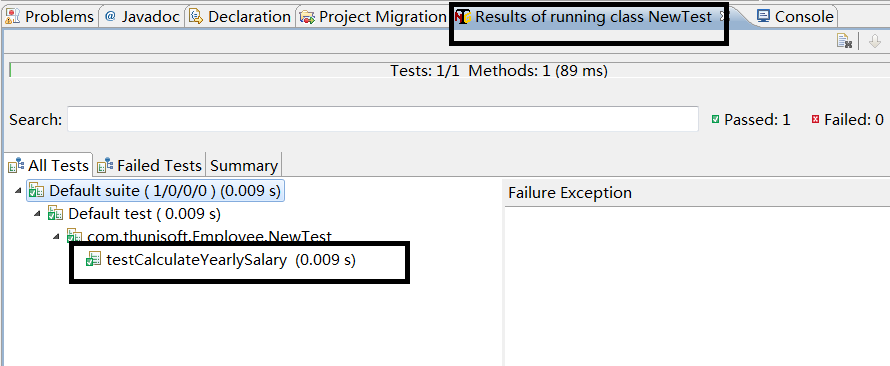Image resolution: width=890 pixels, height=366 pixels.
Task: Close the Results of running class NewTest tab
Action: [724, 17]
